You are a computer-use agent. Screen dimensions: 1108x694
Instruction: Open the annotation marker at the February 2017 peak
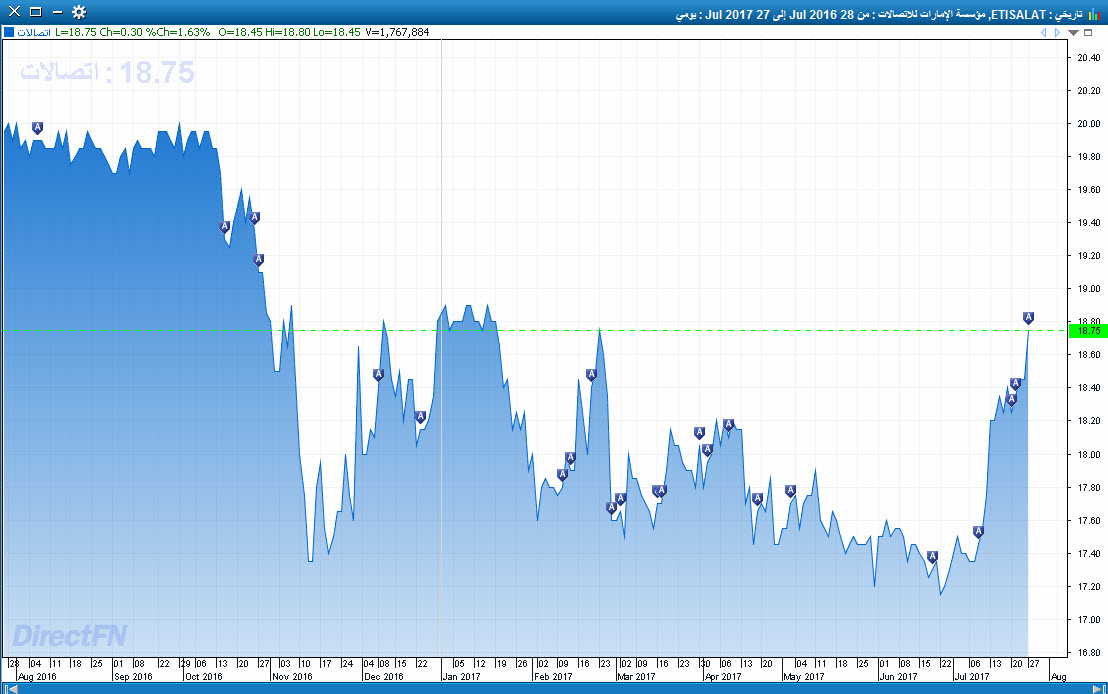click(x=591, y=375)
